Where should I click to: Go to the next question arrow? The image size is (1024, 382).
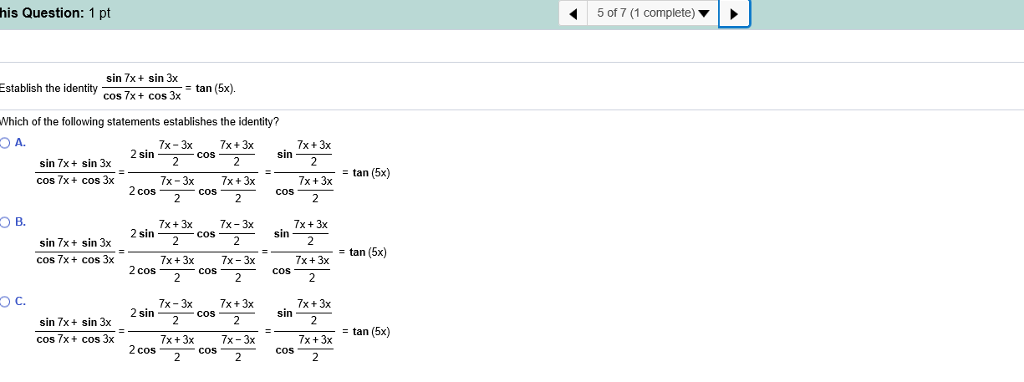pos(734,14)
